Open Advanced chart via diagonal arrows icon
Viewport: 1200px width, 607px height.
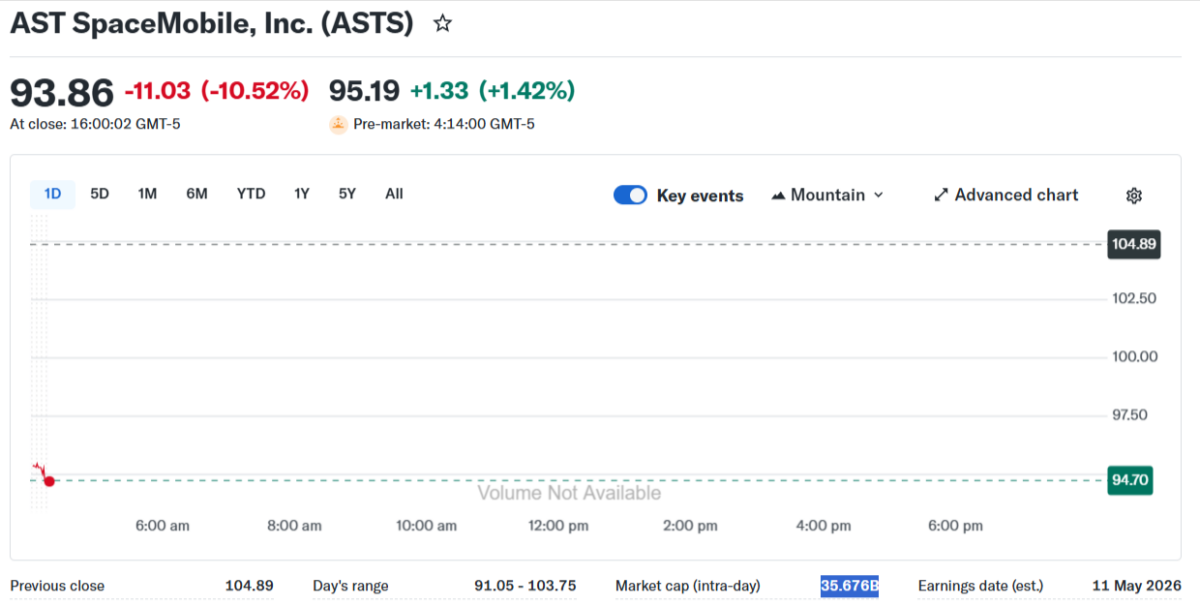point(941,195)
